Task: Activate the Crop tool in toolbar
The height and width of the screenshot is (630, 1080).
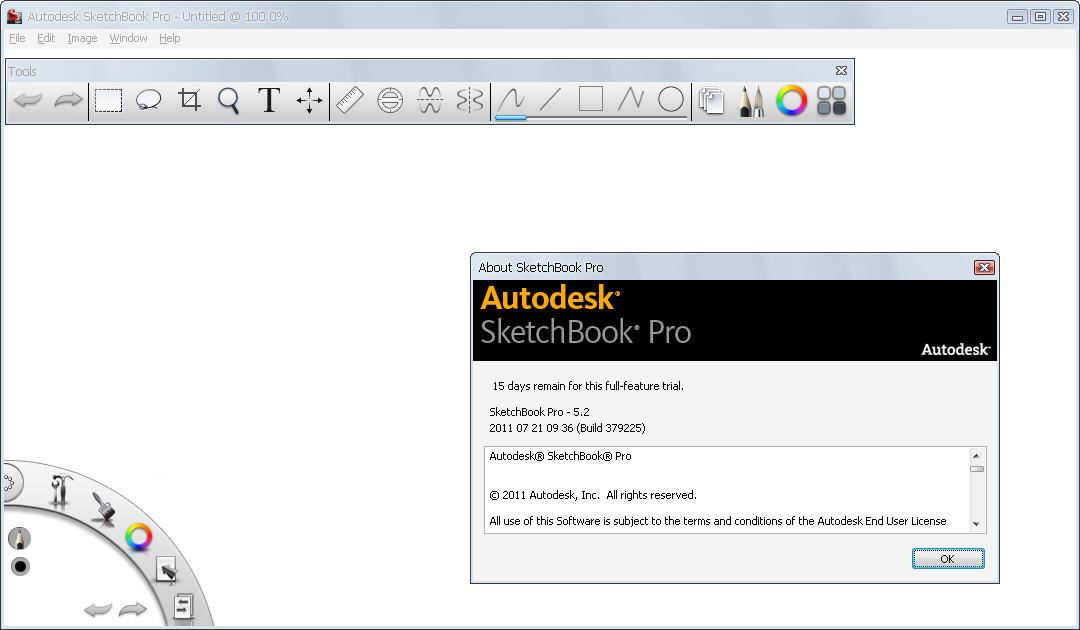Action: point(189,100)
